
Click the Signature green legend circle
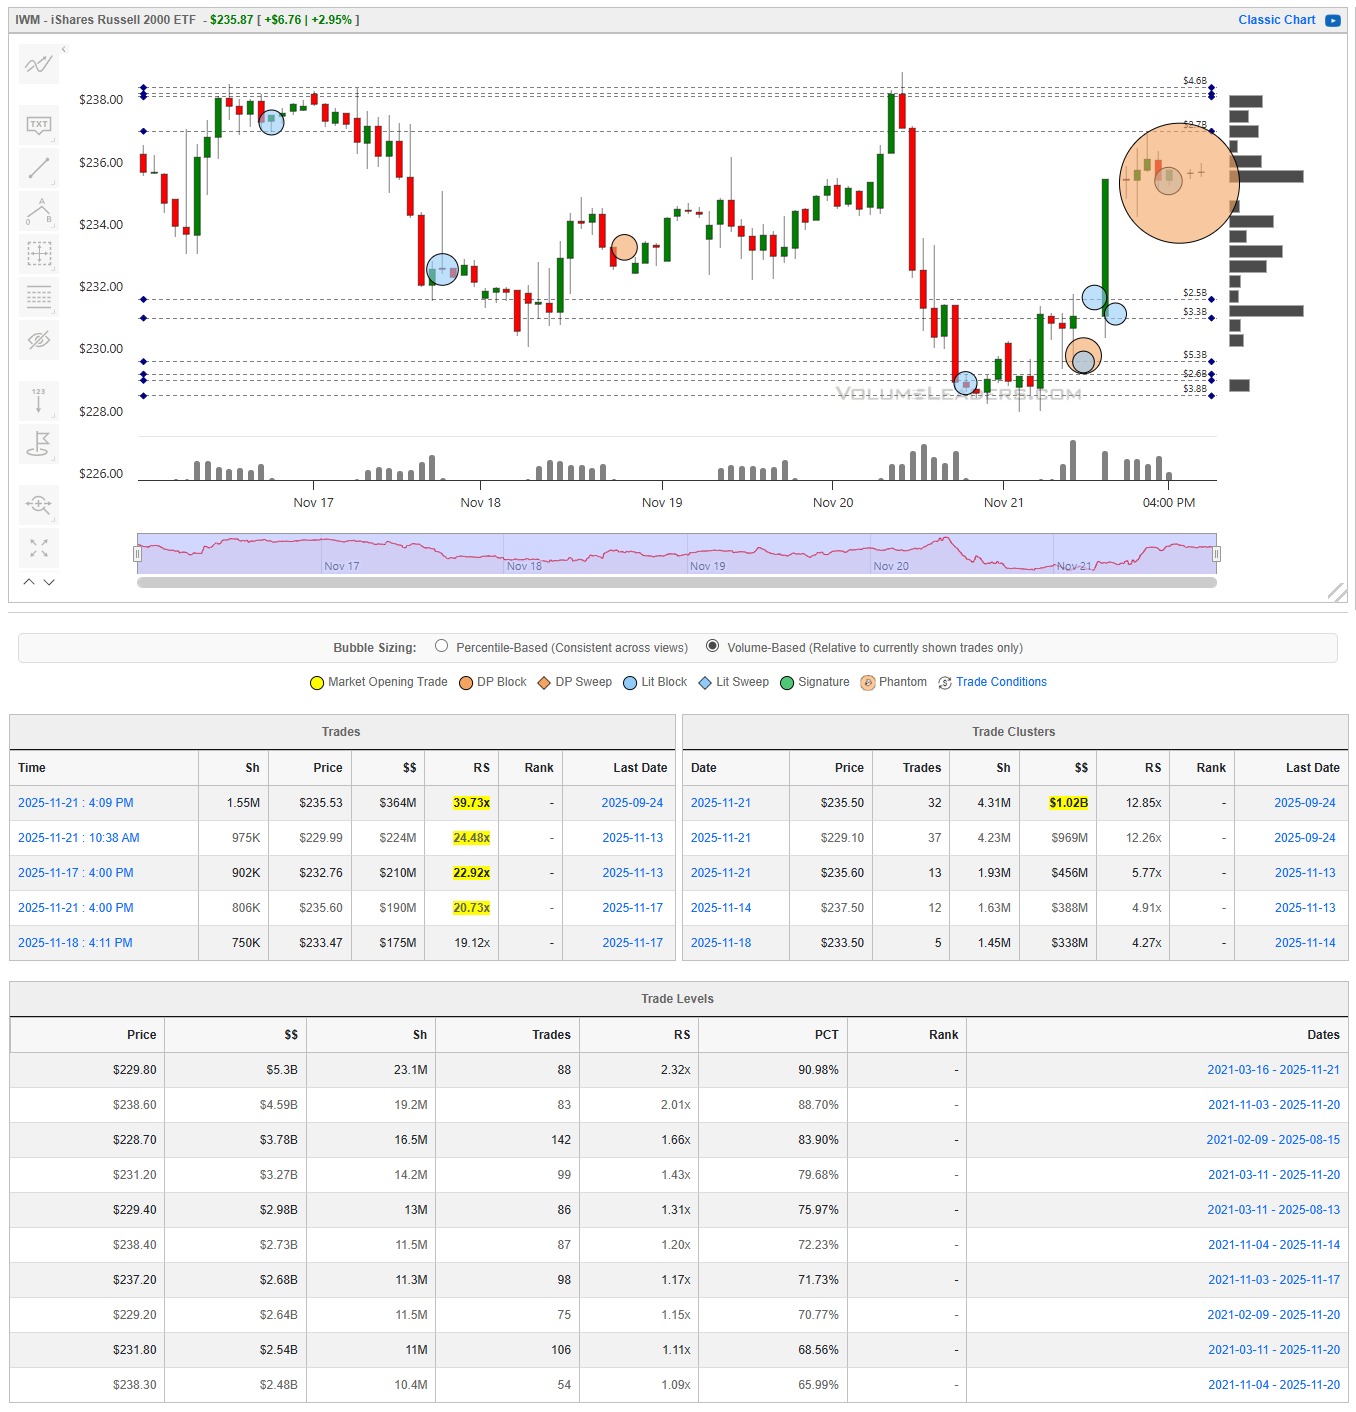click(787, 683)
